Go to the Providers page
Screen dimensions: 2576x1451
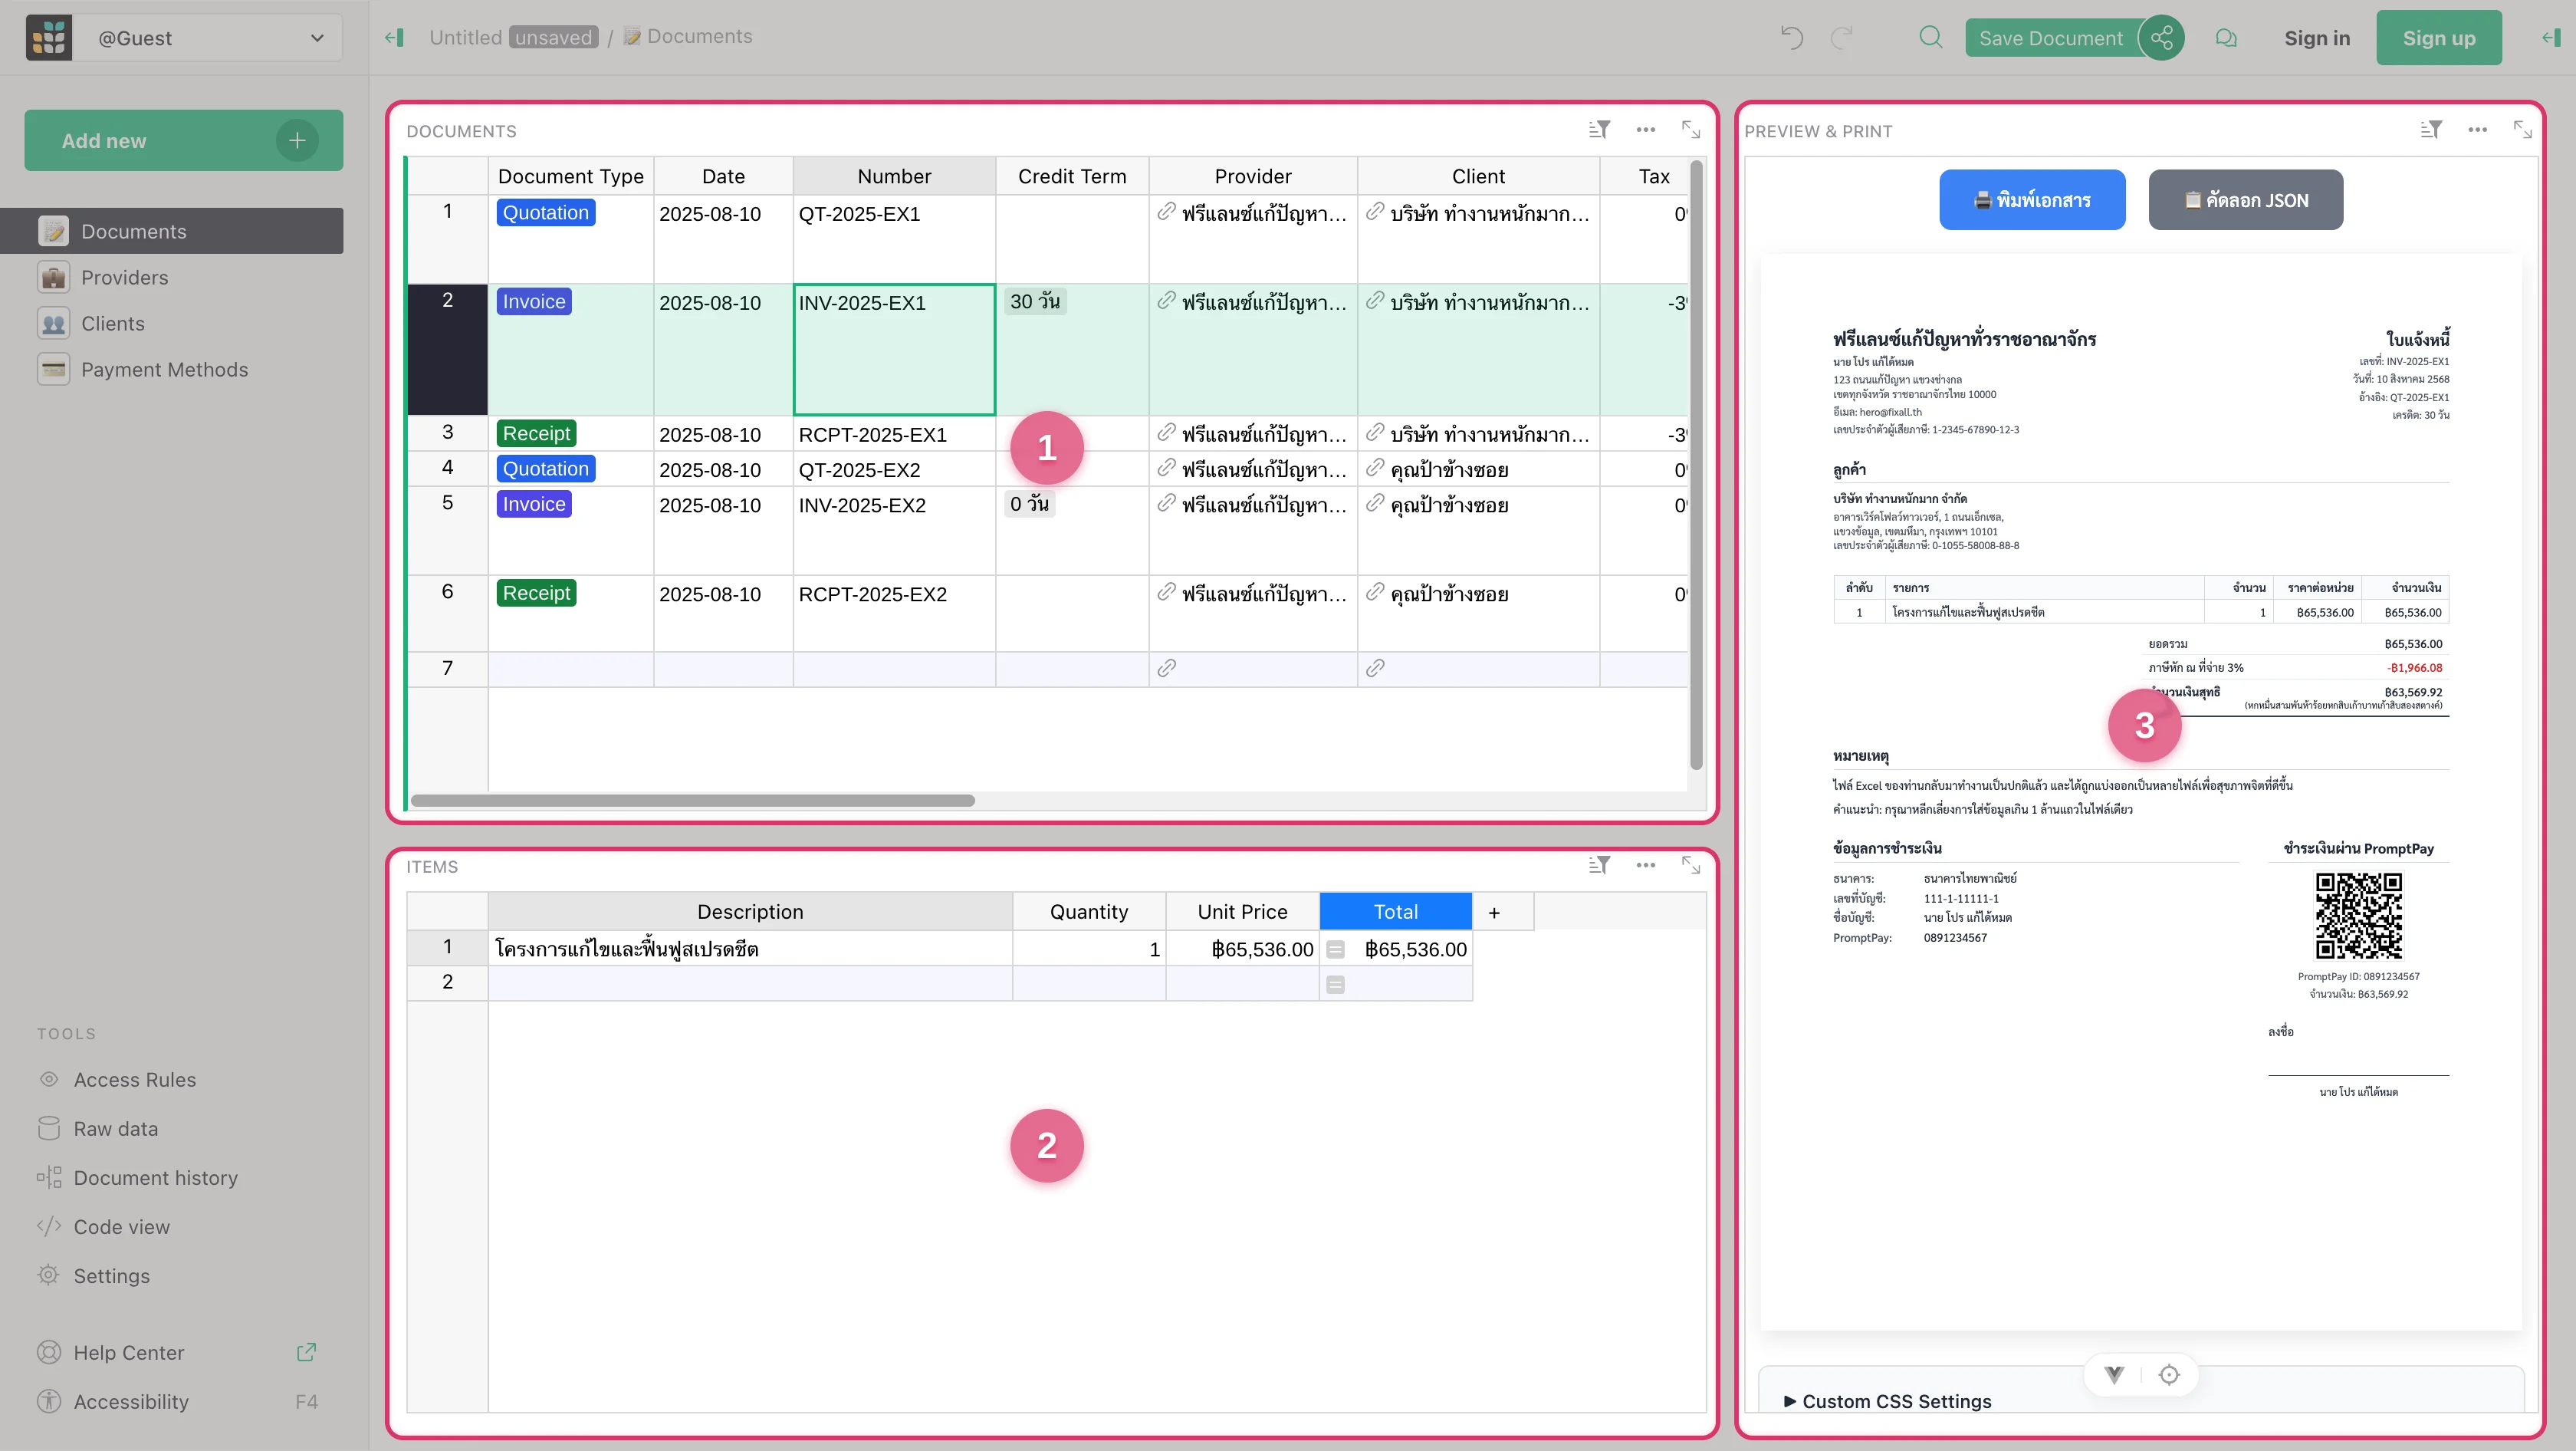124,277
